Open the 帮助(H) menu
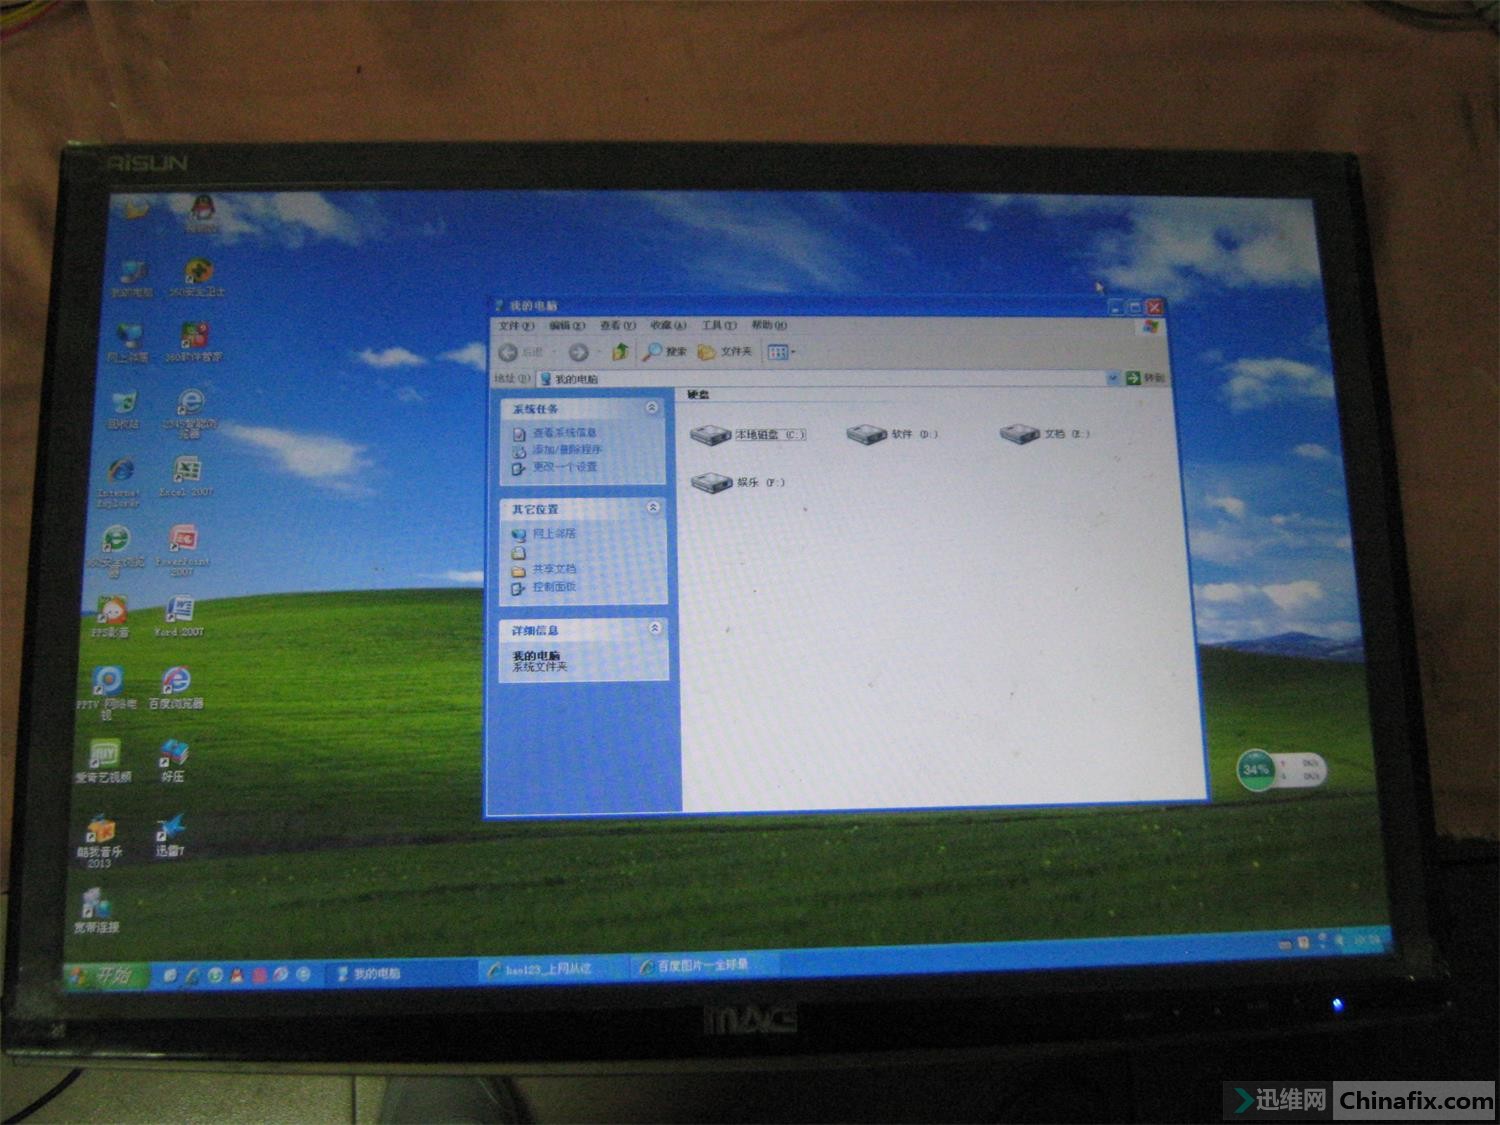The width and height of the screenshot is (1500, 1125). 769,325
